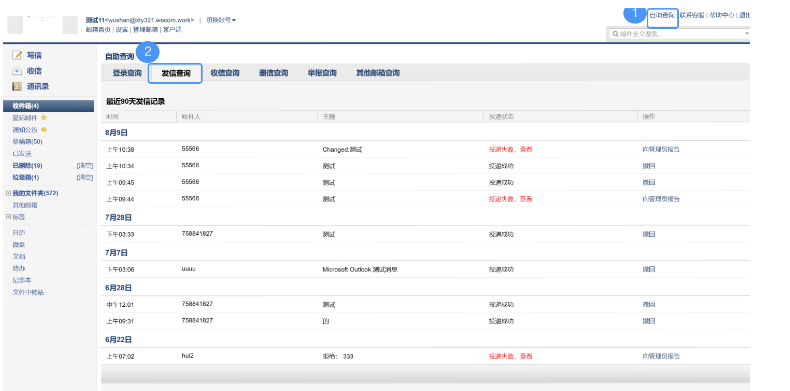Open the 已删除(18) folder
Viewport: 790px width, 391px height.
[27, 165]
